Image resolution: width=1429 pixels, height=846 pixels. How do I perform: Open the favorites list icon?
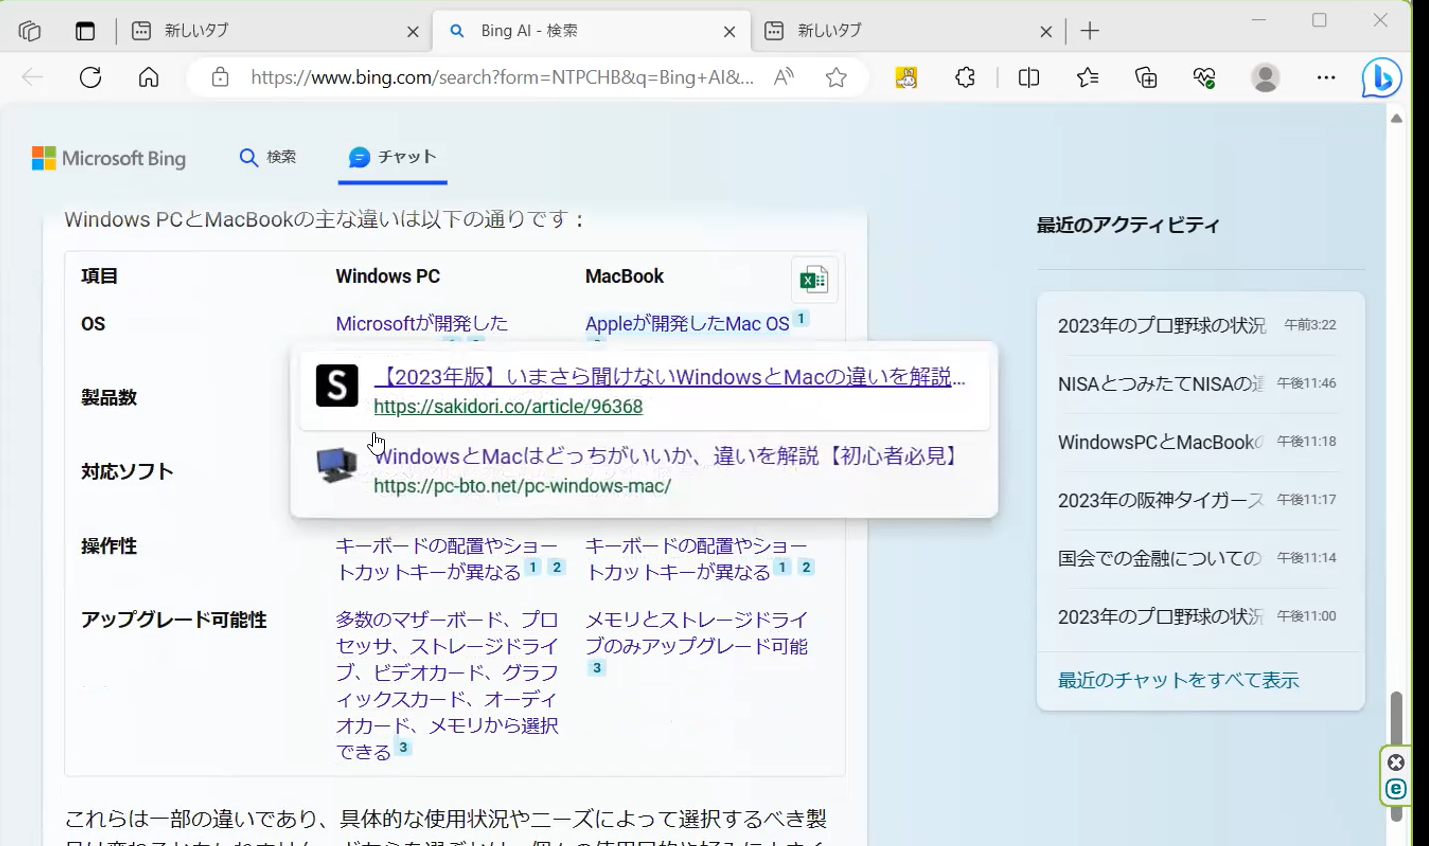1087,77
